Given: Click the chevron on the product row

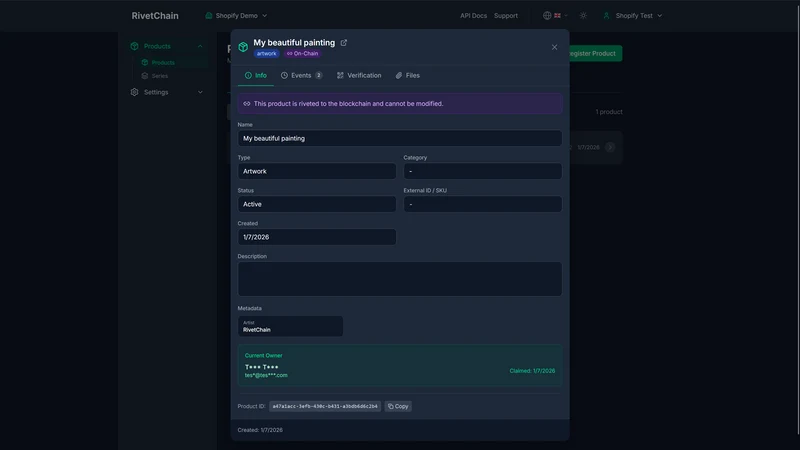Looking at the screenshot, I should (x=610, y=147).
